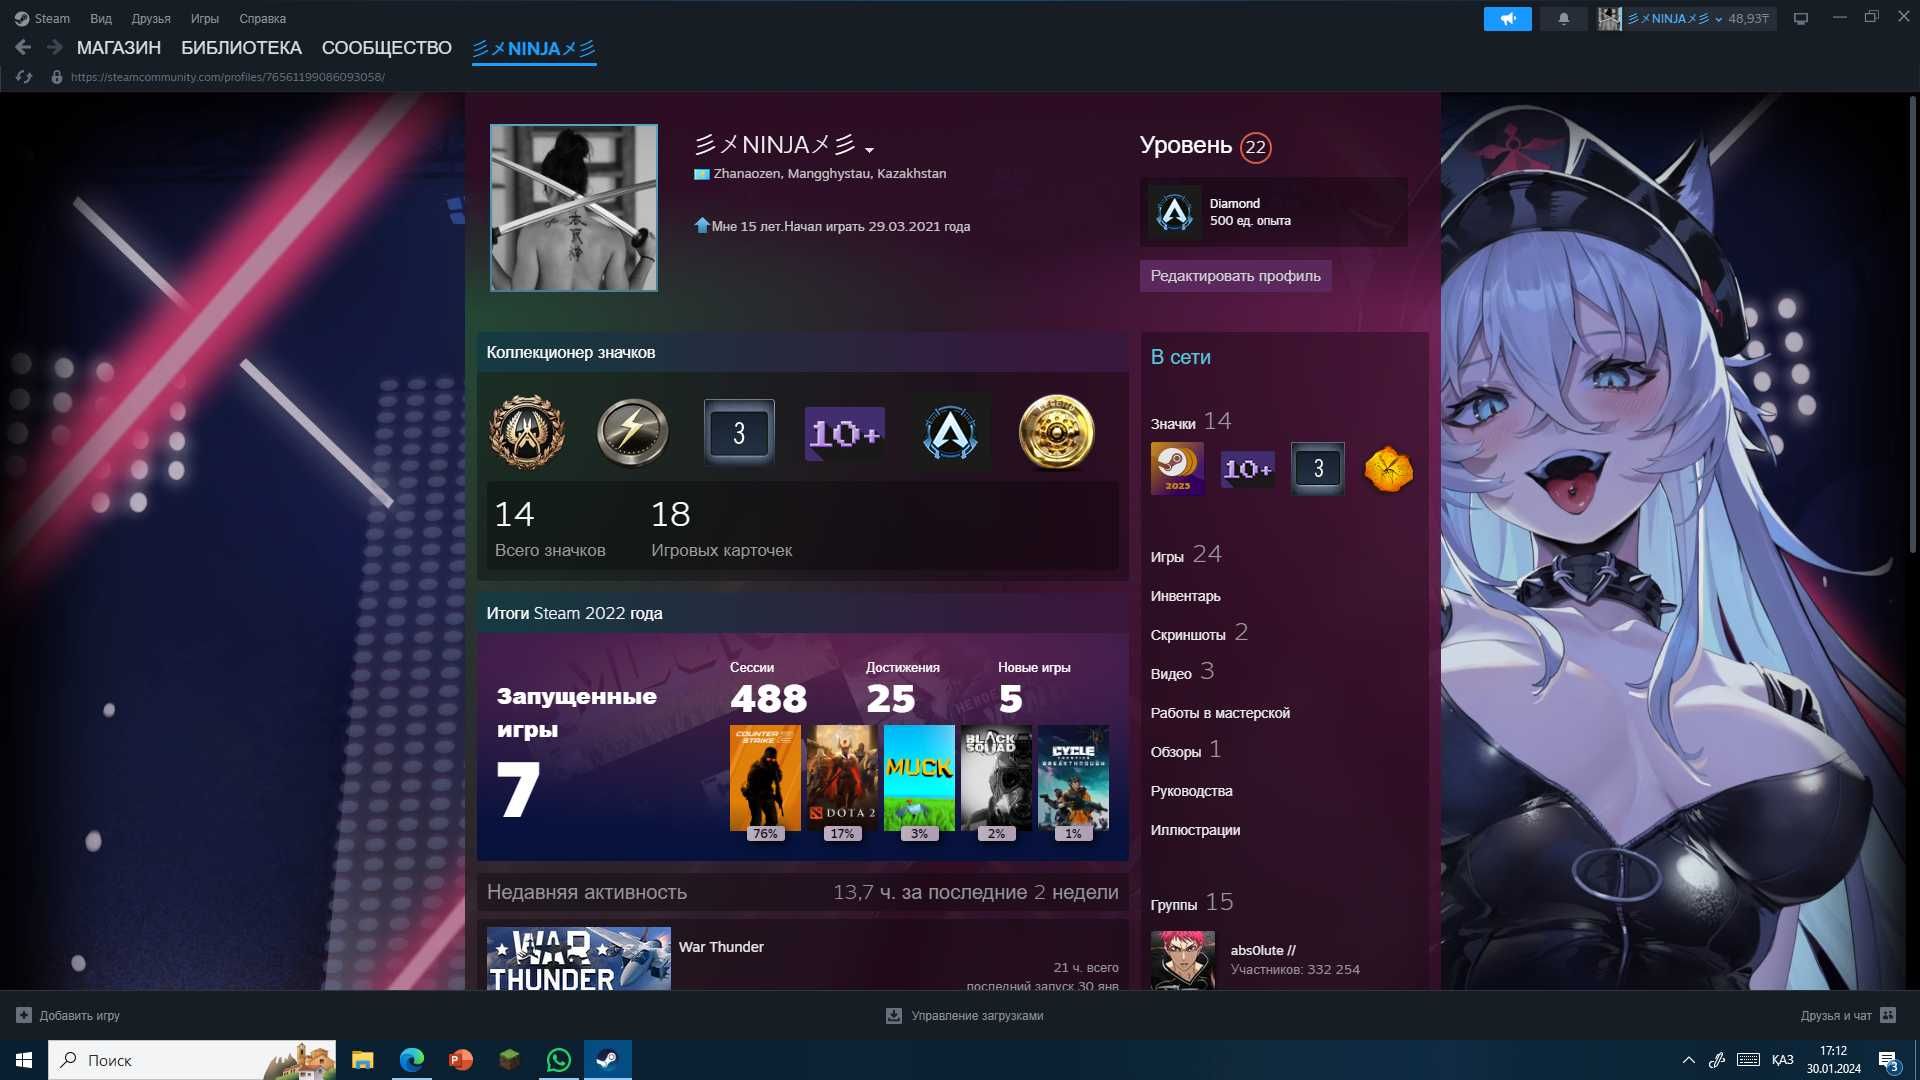The height and width of the screenshot is (1080, 1920).
Task: Open the Diamond badge icon in level panel
Action: pos(1174,212)
